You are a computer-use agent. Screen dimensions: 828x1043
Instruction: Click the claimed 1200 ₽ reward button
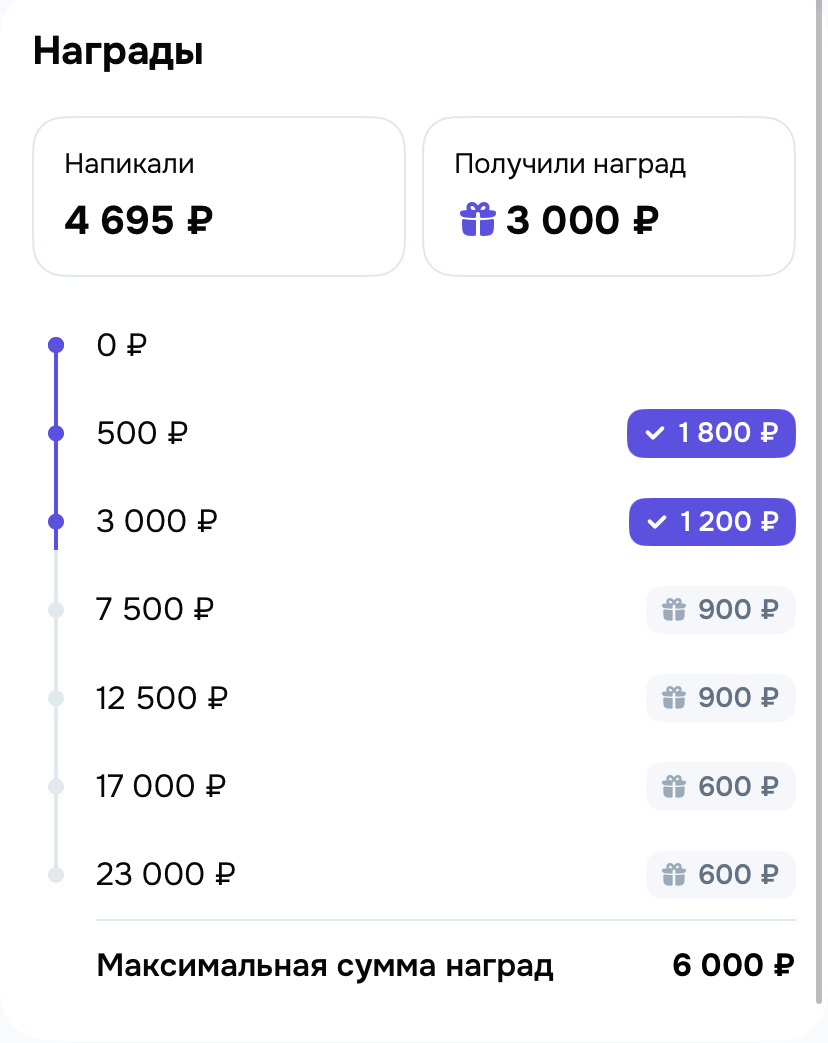pyautogui.click(x=711, y=521)
